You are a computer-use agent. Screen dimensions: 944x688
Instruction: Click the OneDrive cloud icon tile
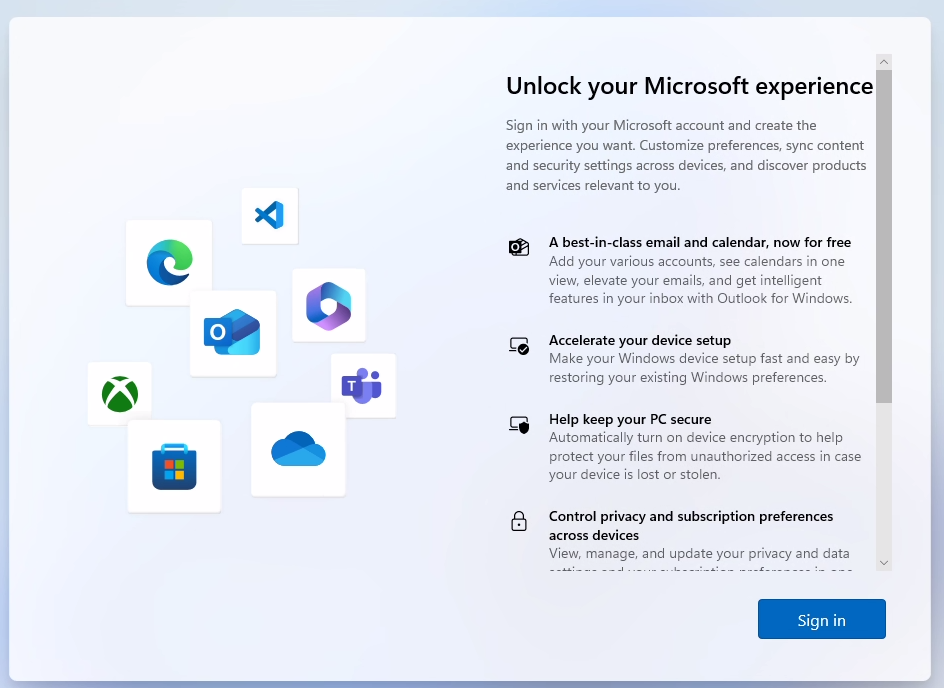tap(299, 450)
